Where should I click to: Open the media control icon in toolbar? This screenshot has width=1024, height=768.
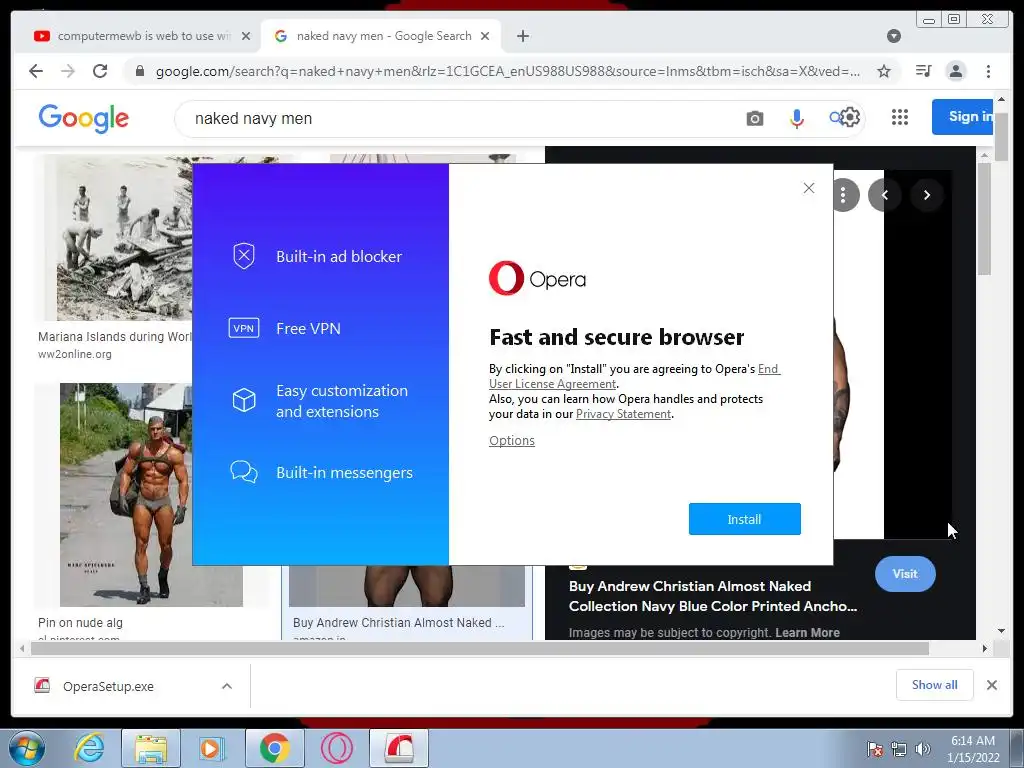923,71
